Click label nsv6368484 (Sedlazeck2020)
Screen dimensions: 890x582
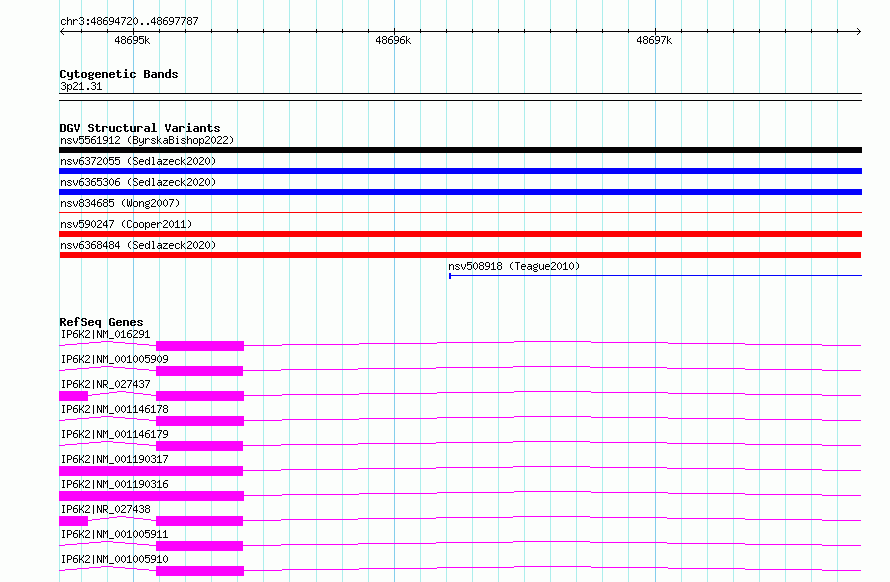138,245
